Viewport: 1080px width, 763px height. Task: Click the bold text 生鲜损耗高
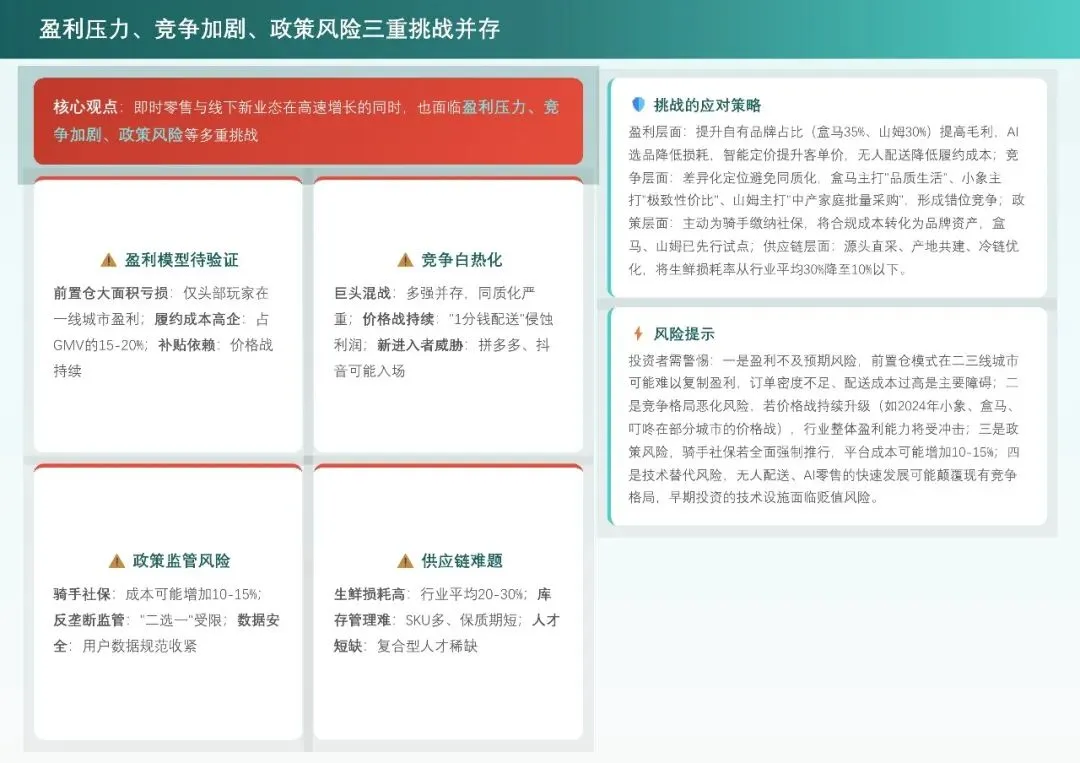click(370, 594)
